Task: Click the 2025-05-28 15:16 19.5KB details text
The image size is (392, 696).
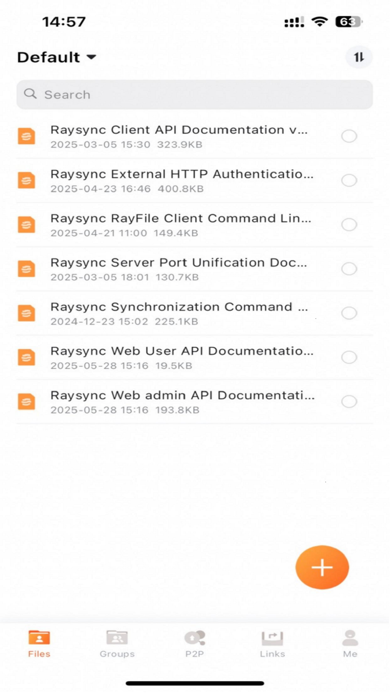Action: click(121, 366)
